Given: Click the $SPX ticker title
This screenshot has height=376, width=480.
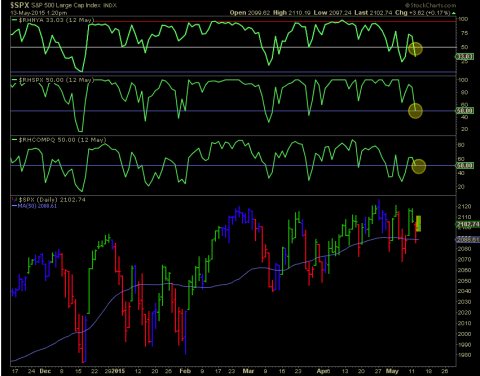Looking at the screenshot, I should click(x=20, y=5).
